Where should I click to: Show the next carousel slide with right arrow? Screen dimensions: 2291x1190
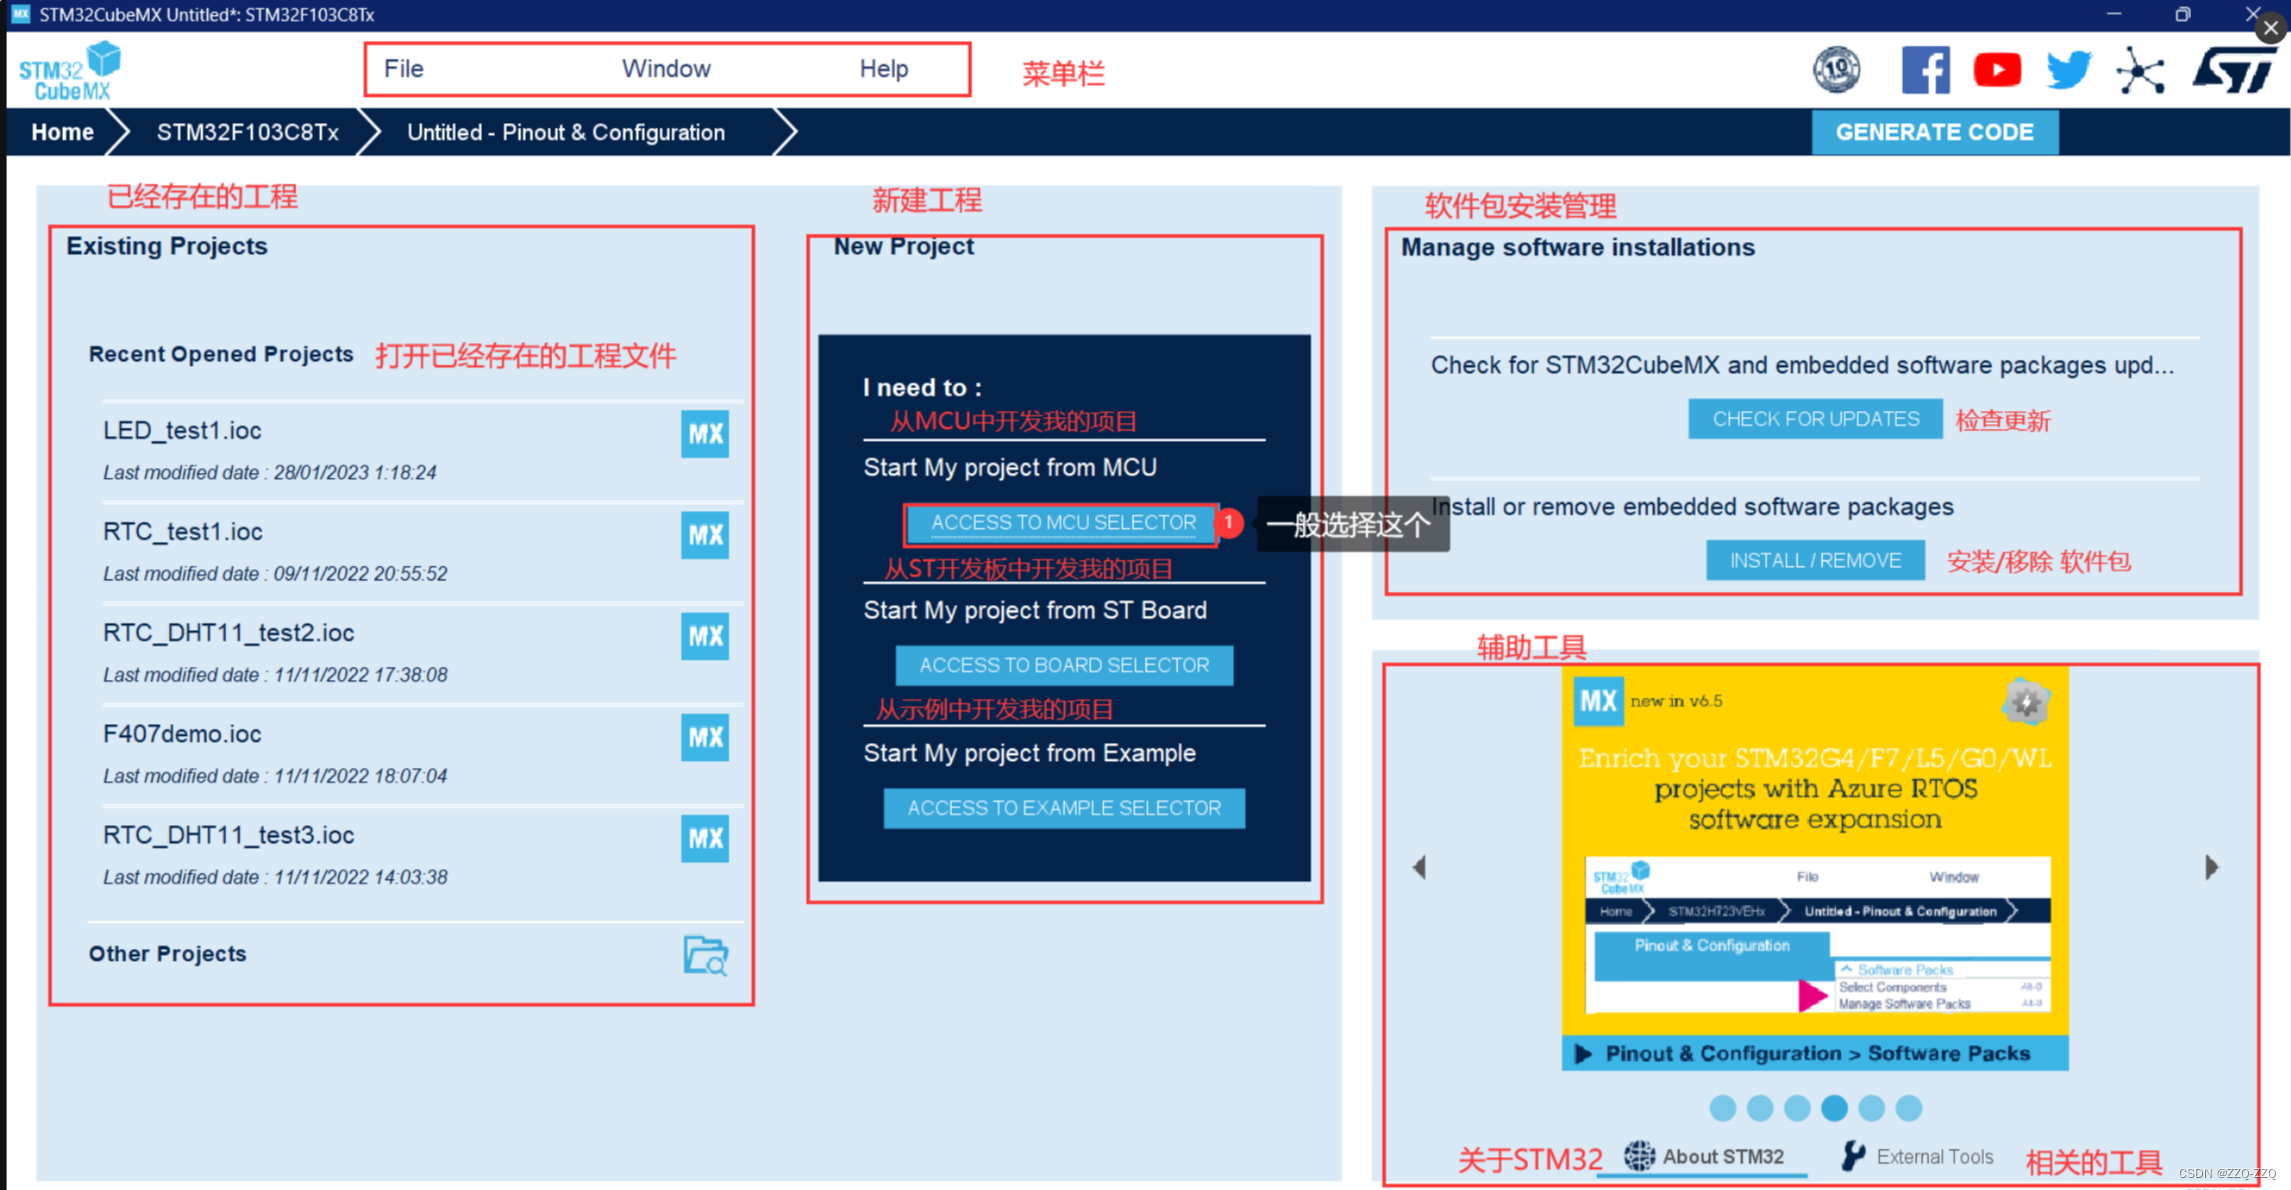point(2211,867)
